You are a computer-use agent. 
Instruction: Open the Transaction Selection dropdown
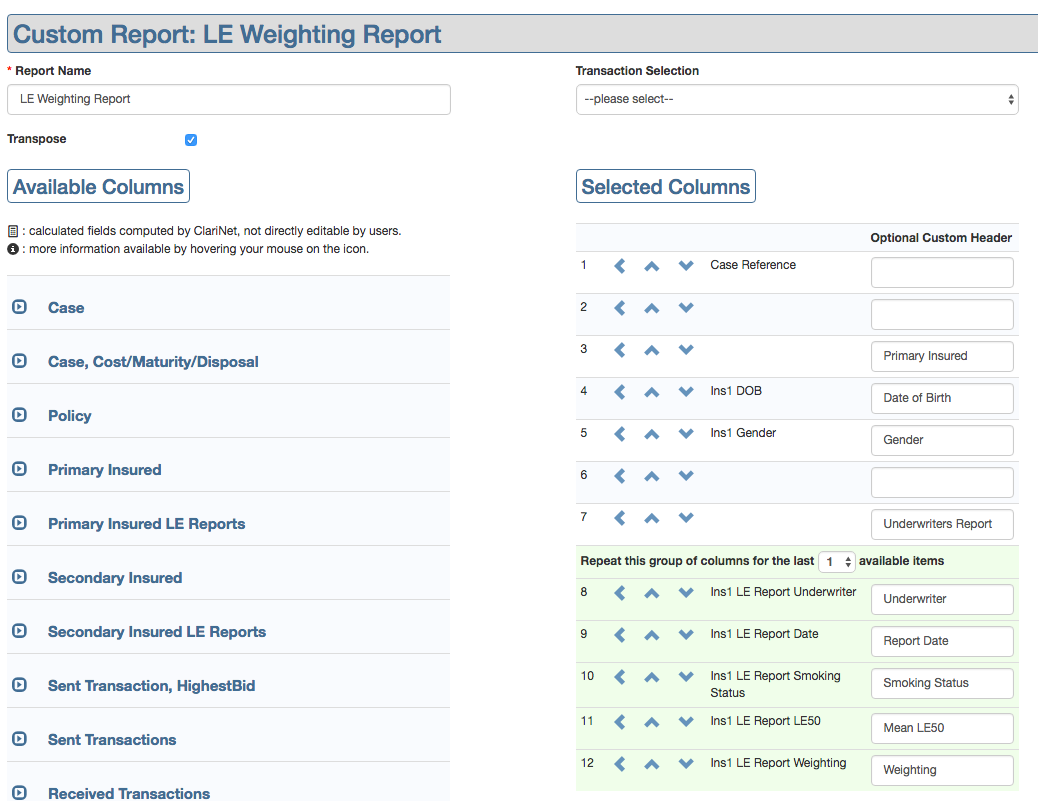(x=796, y=100)
